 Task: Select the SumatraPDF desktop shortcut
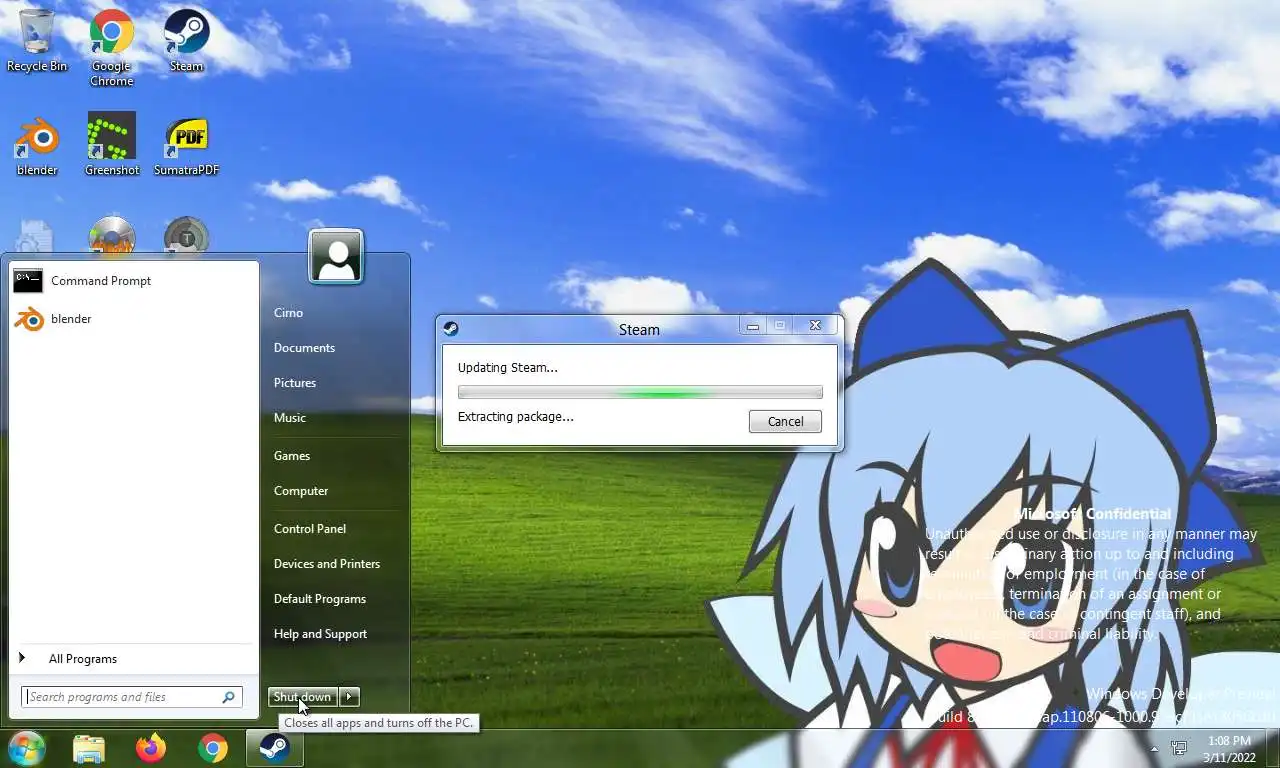click(x=186, y=145)
